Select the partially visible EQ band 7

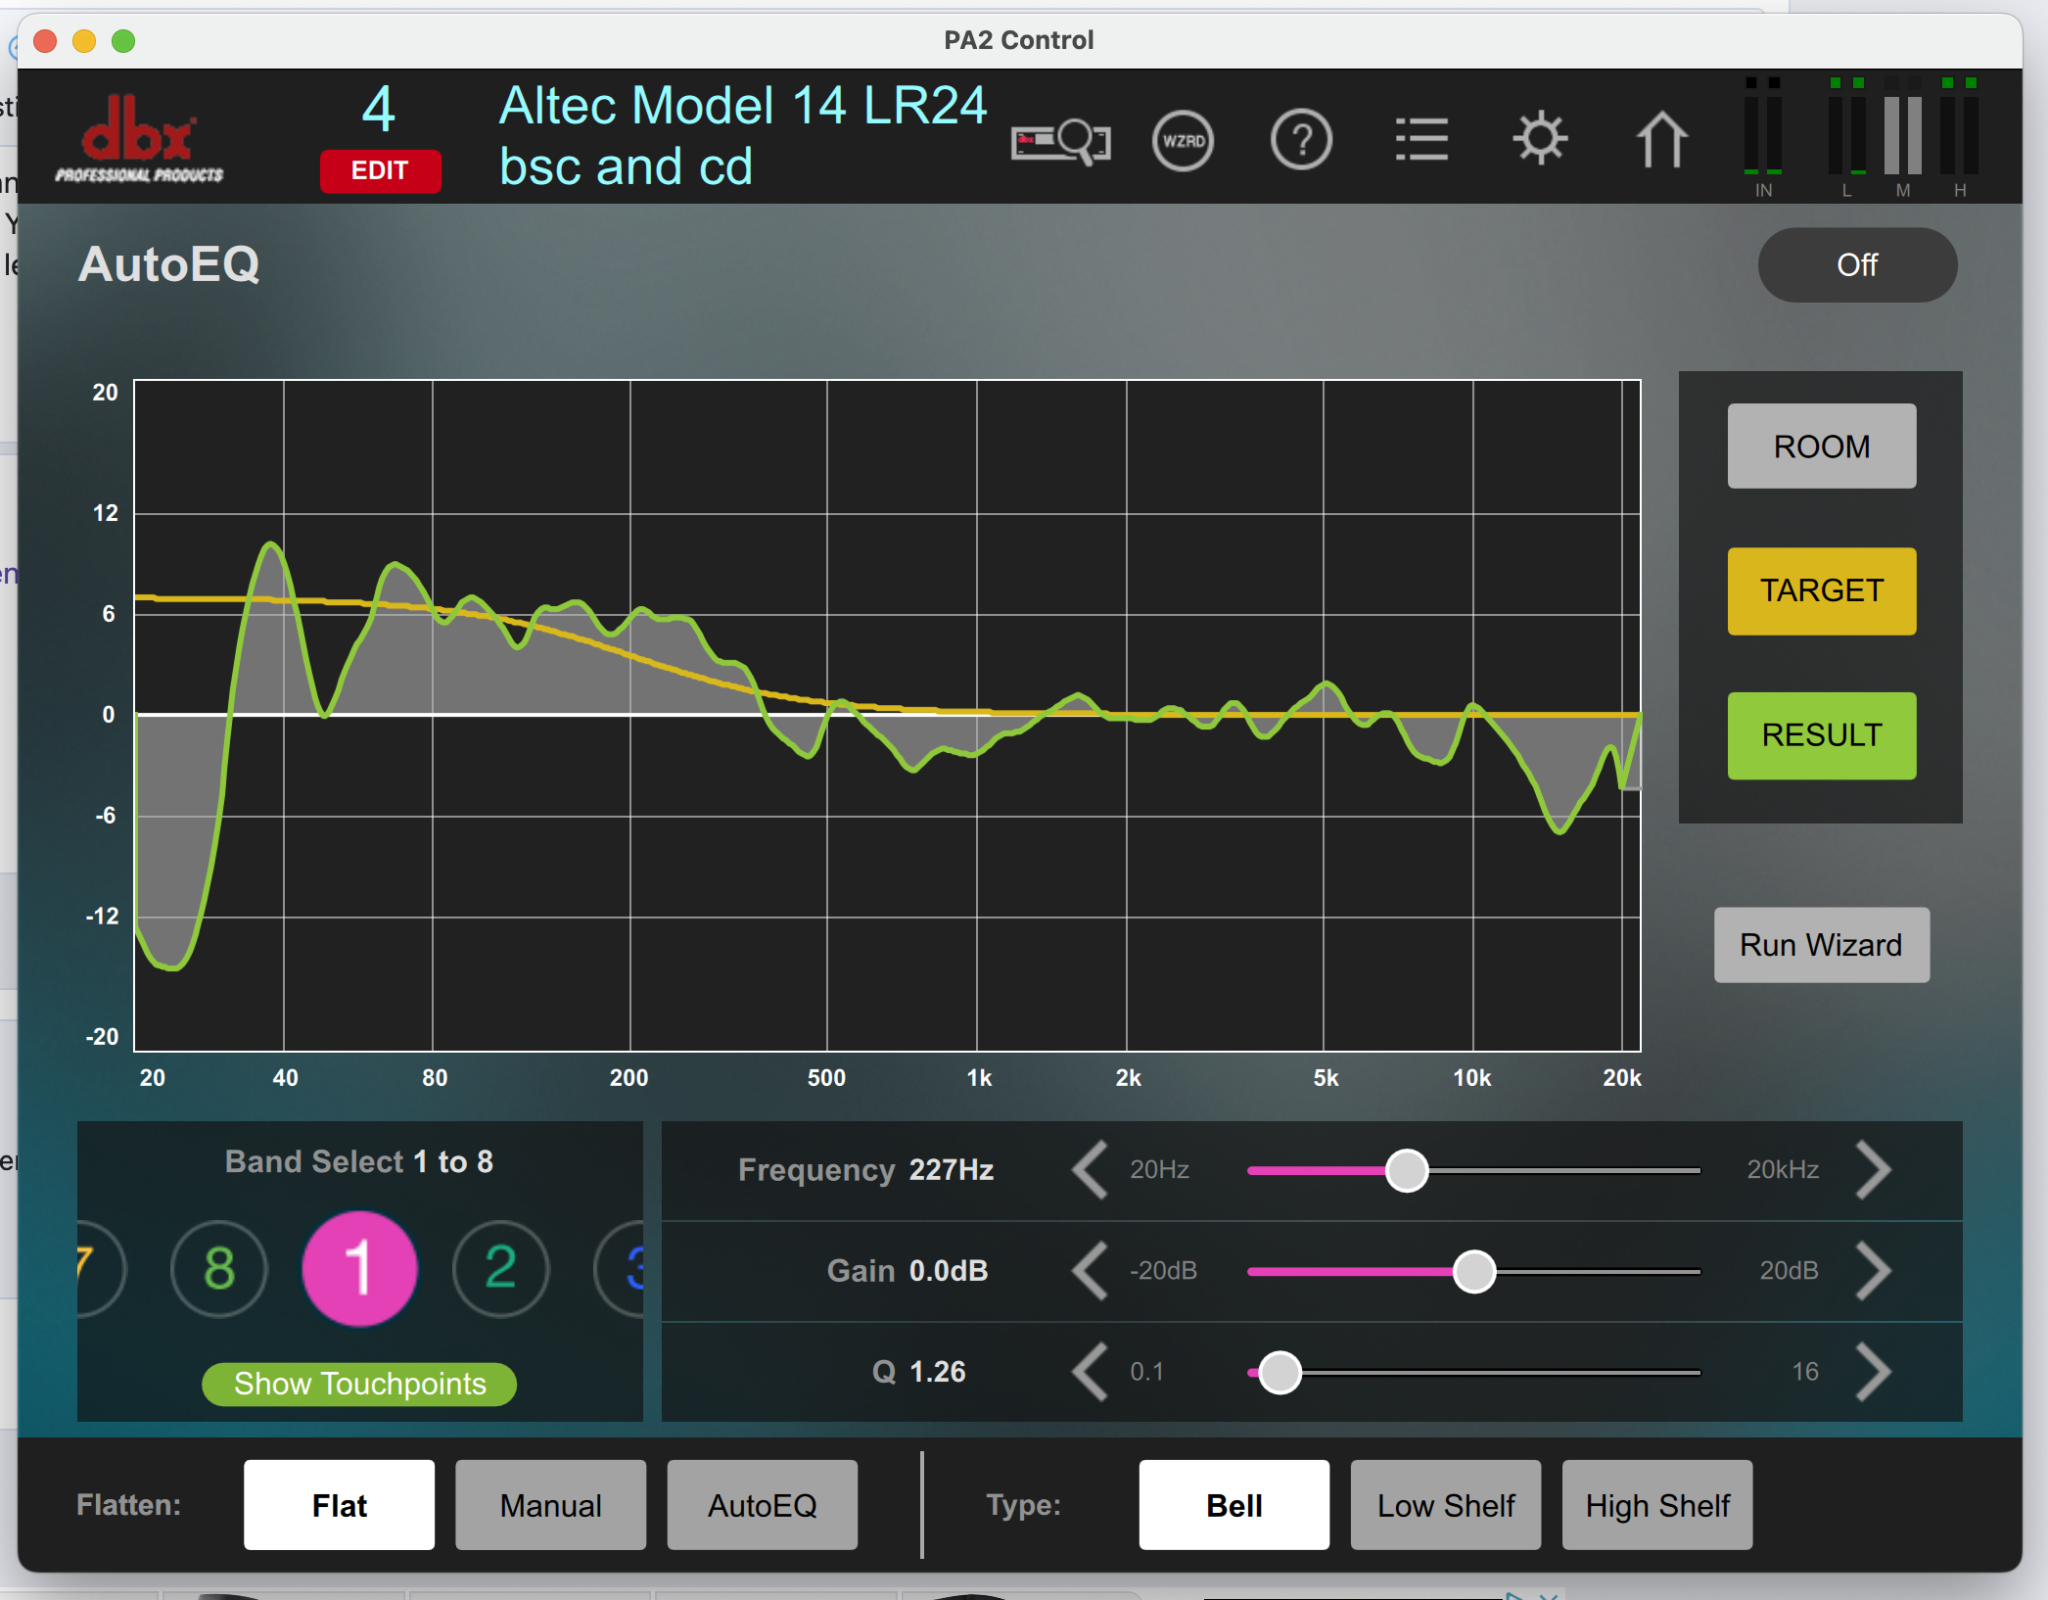pyautogui.click(x=100, y=1269)
